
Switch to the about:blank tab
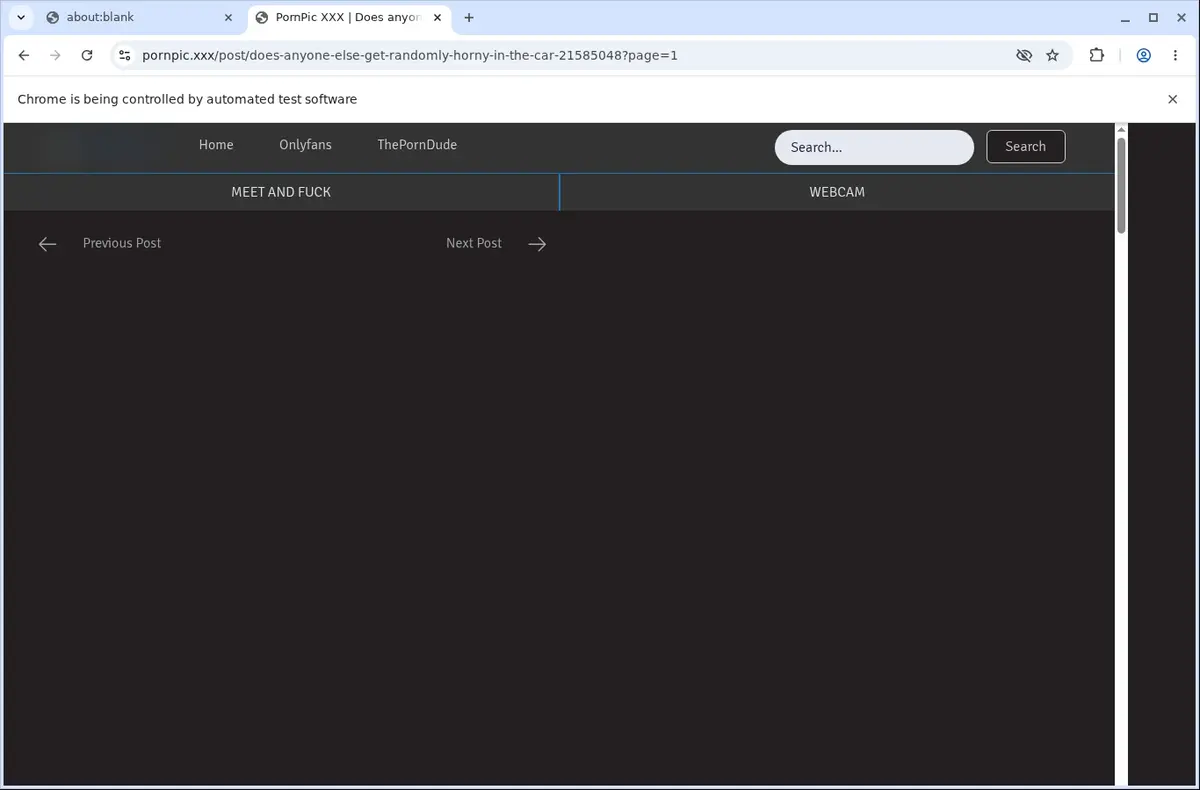pos(140,17)
